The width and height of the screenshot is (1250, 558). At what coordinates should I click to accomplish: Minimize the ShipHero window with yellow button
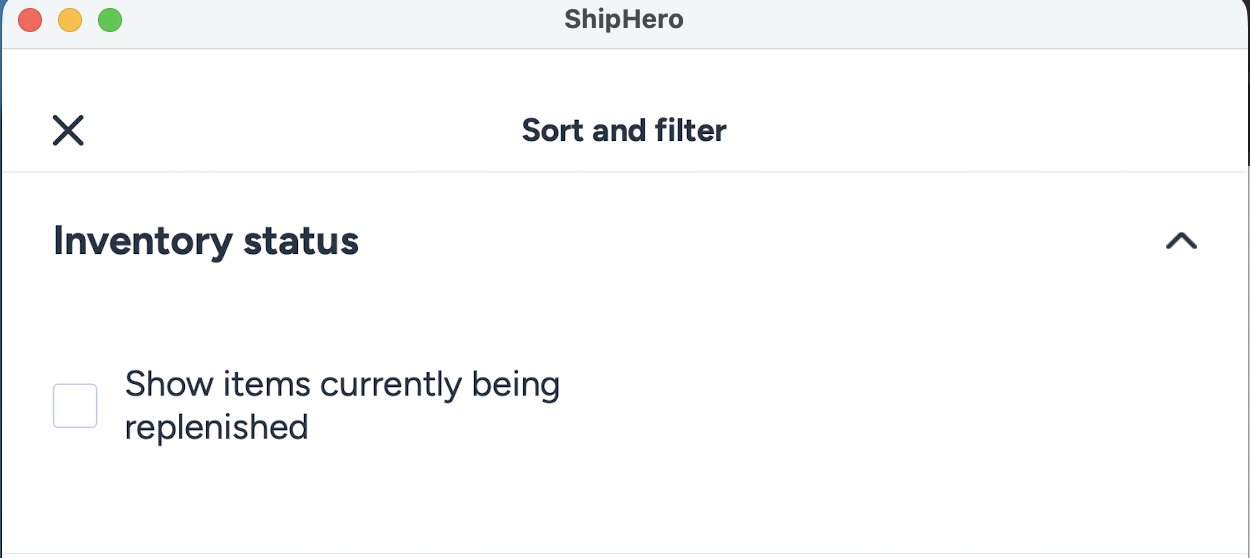[x=70, y=20]
